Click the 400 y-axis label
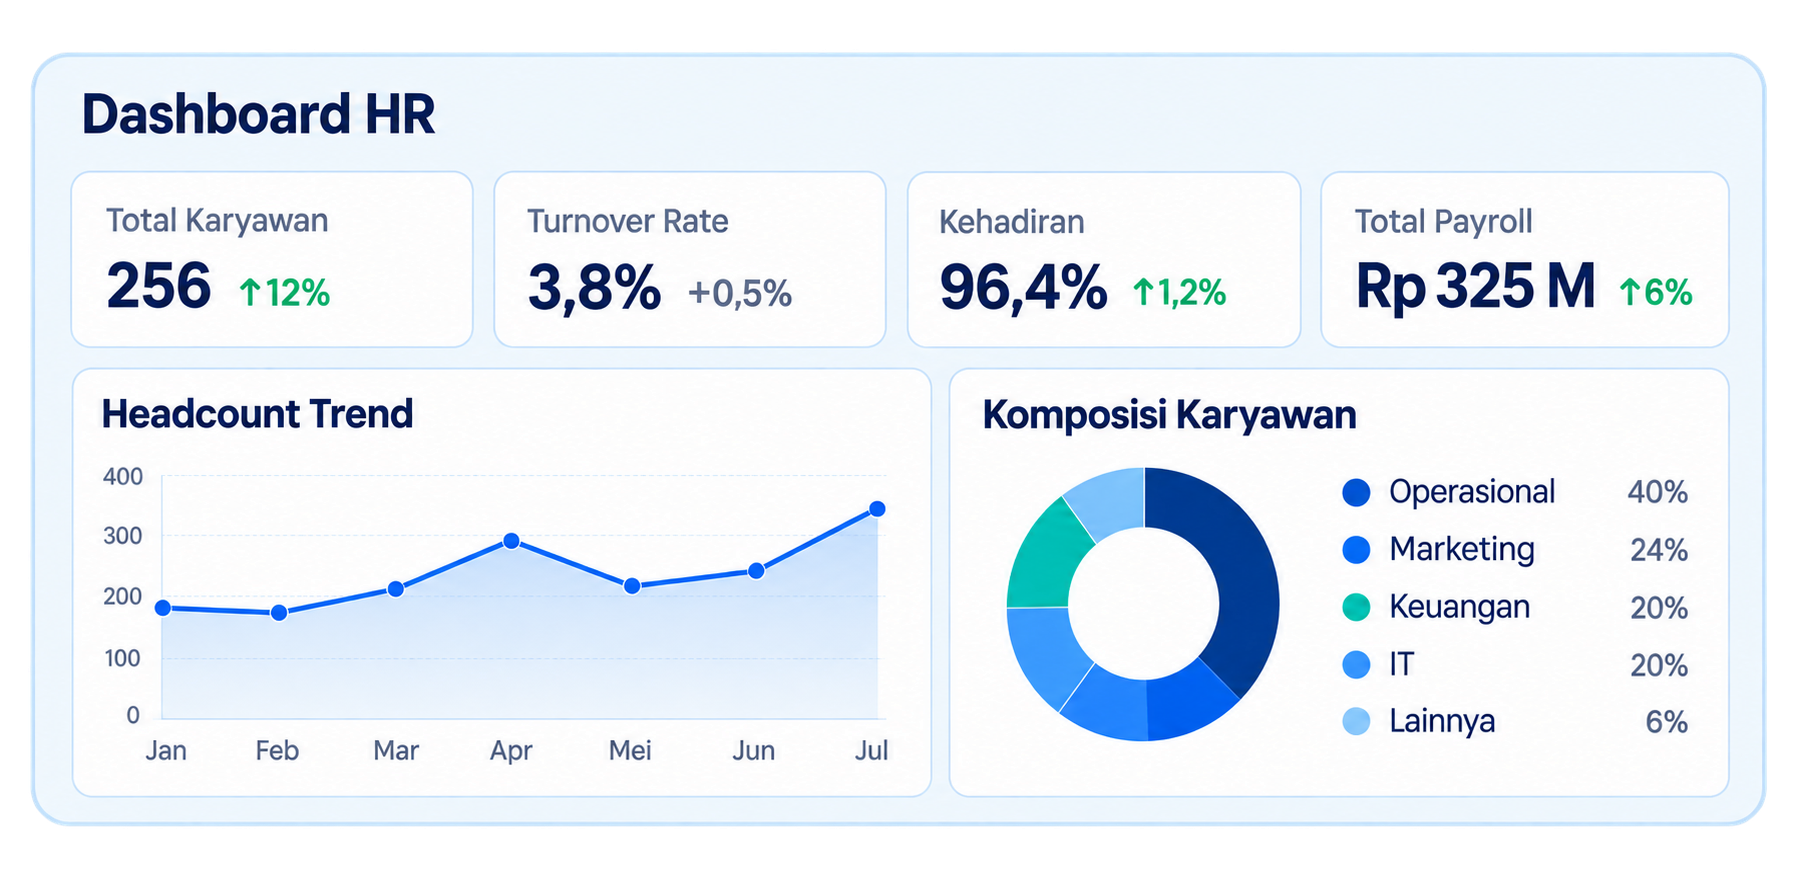The image size is (1797, 875). point(123,477)
